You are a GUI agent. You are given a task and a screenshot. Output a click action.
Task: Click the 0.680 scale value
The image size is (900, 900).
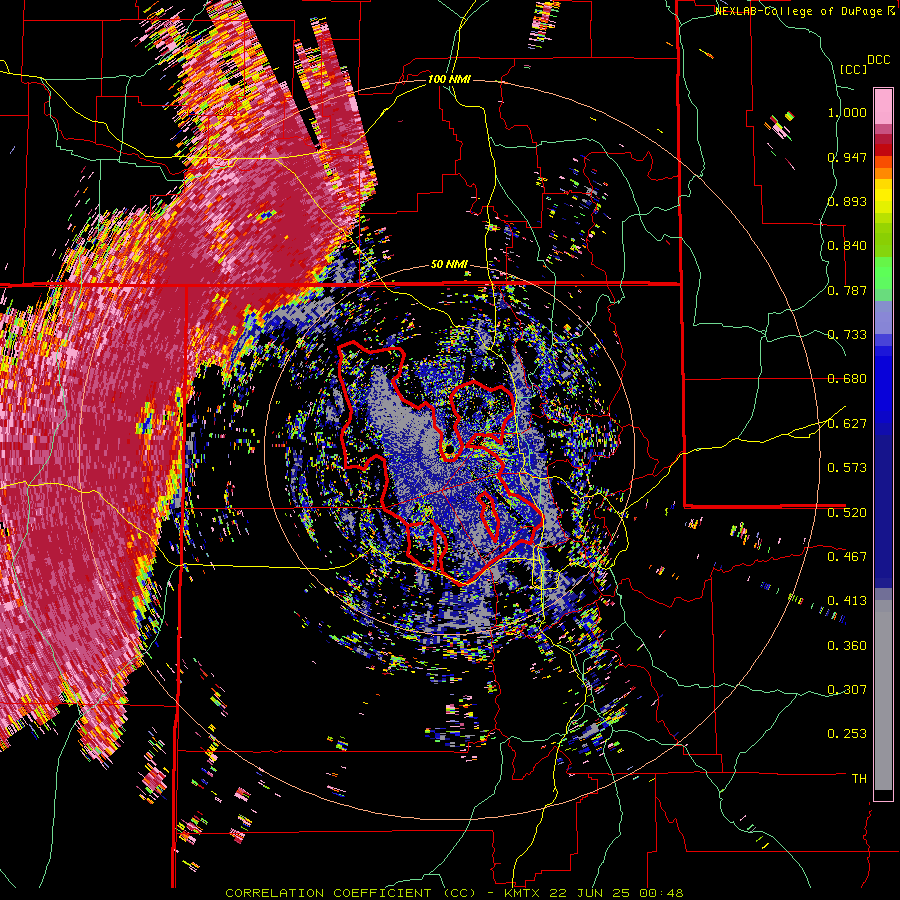(847, 379)
